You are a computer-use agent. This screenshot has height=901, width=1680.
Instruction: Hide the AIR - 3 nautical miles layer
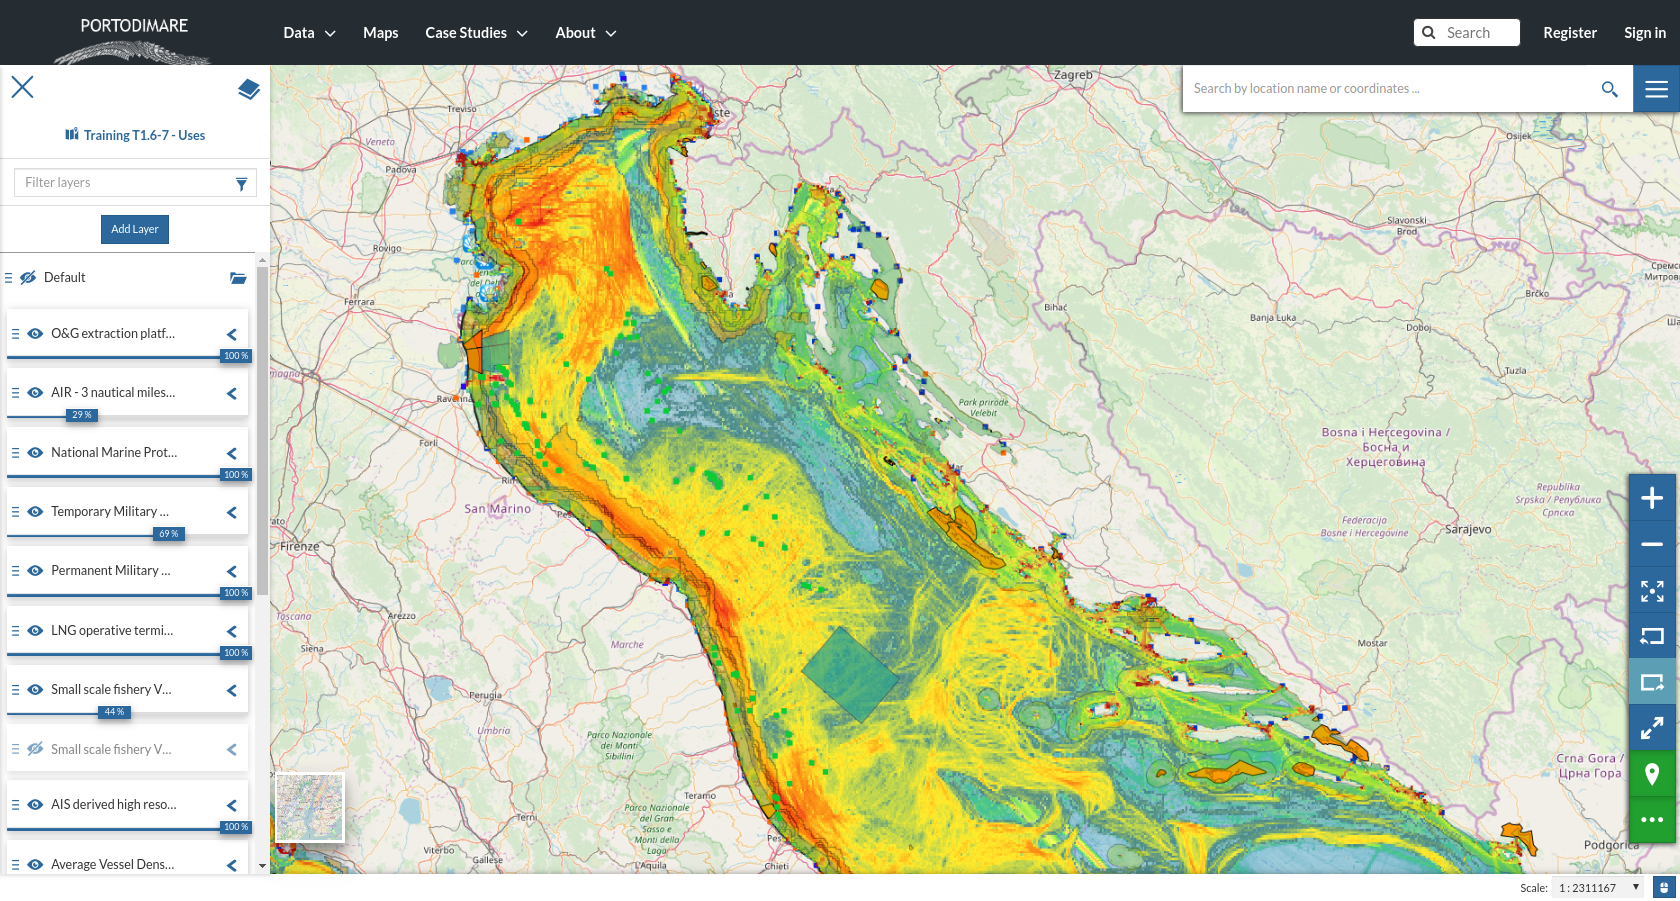35,393
